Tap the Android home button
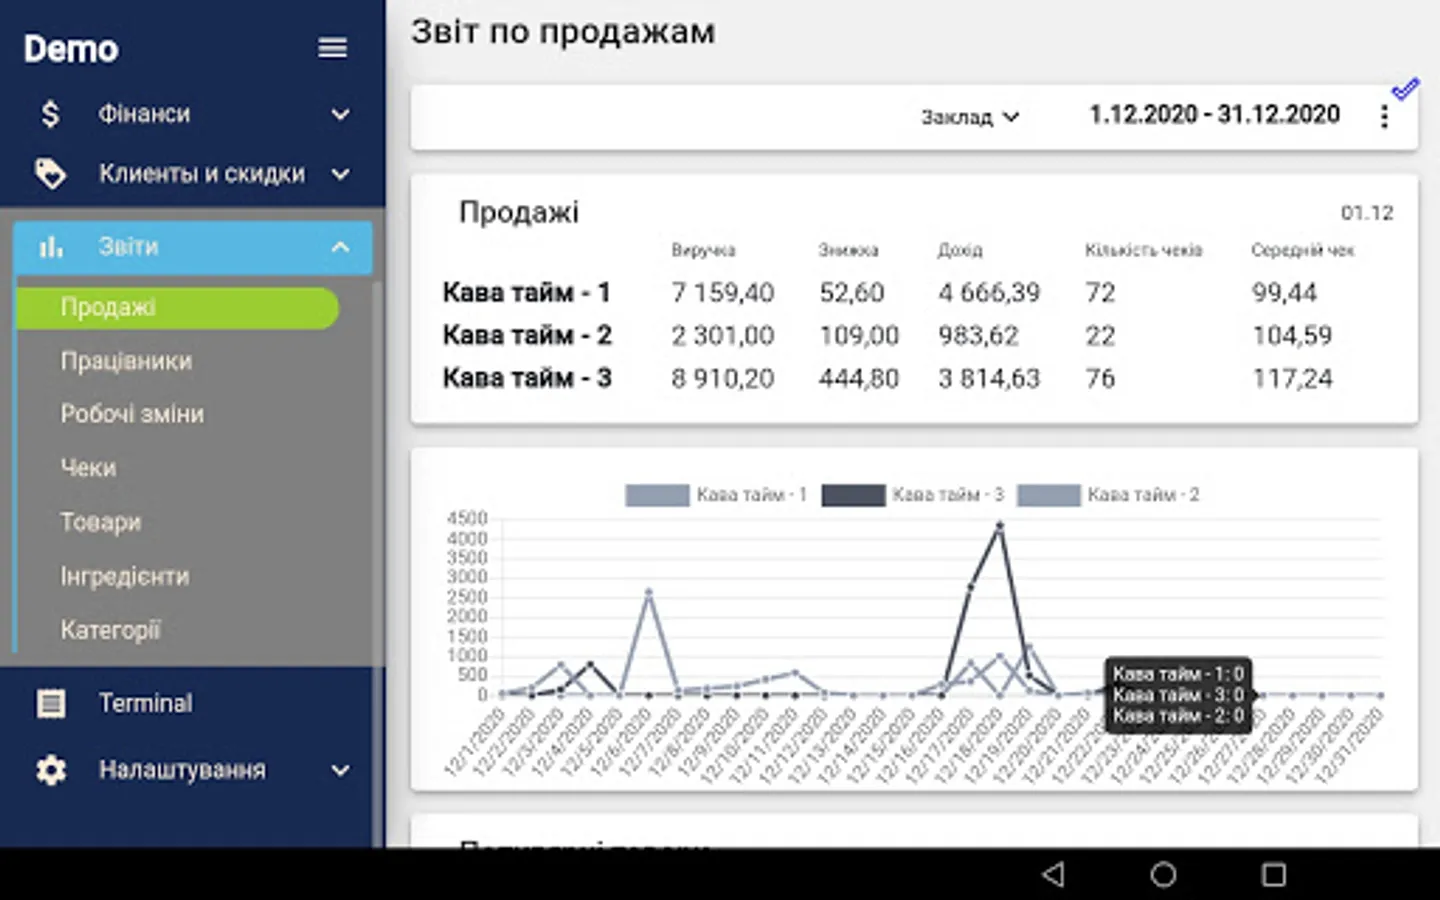Image resolution: width=1440 pixels, height=900 pixels. pos(1163,874)
